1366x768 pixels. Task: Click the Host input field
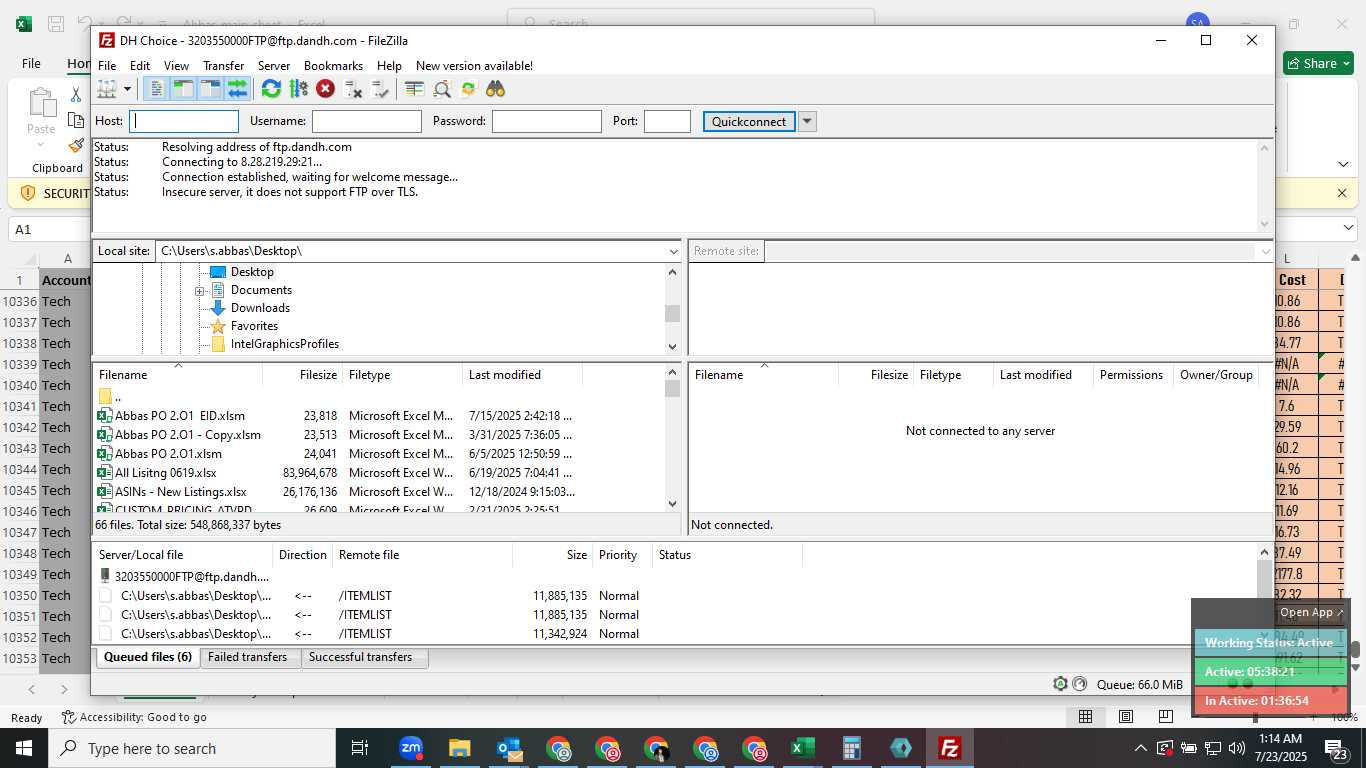point(184,121)
